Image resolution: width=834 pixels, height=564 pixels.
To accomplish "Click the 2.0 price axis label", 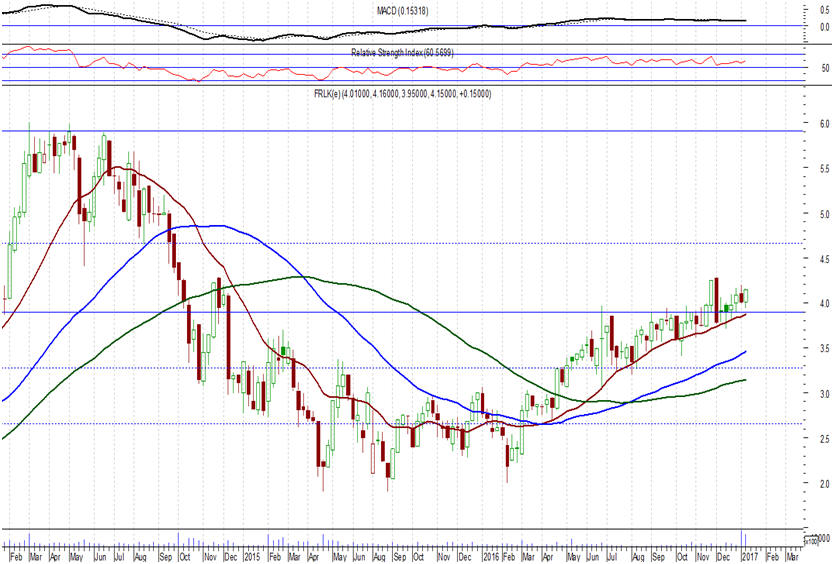I will click(824, 484).
